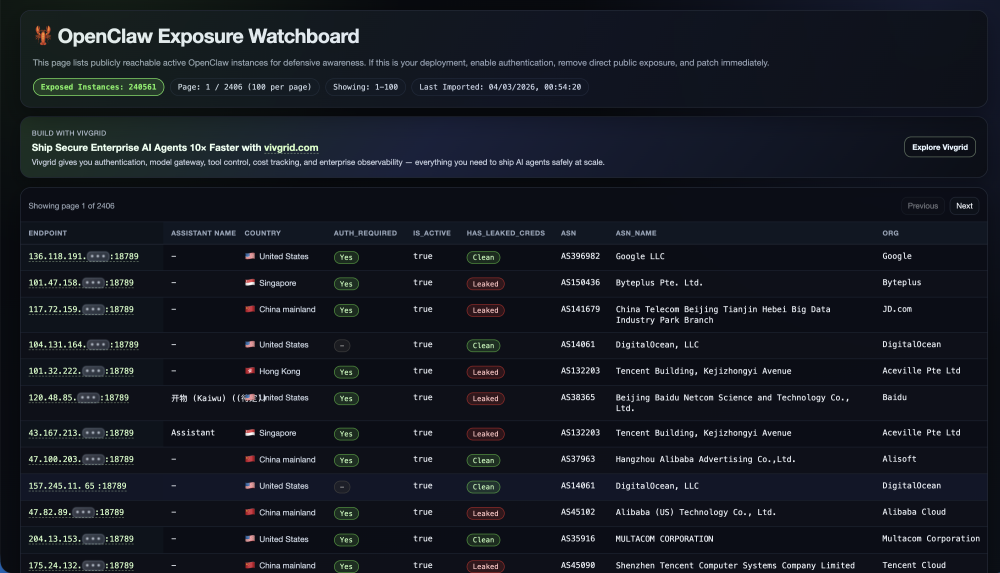Click the Last Imported timestamp badge
The image size is (1000, 573).
(x=500, y=87)
